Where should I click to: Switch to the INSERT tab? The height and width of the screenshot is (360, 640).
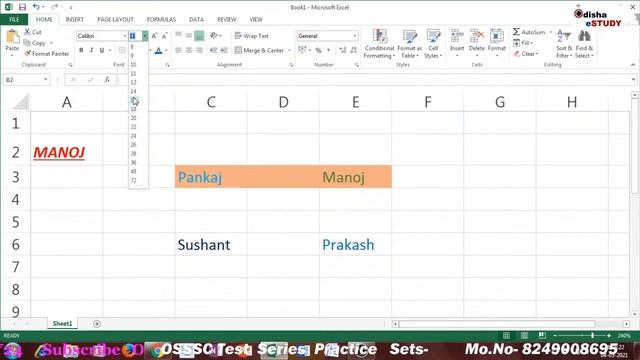tap(75, 20)
